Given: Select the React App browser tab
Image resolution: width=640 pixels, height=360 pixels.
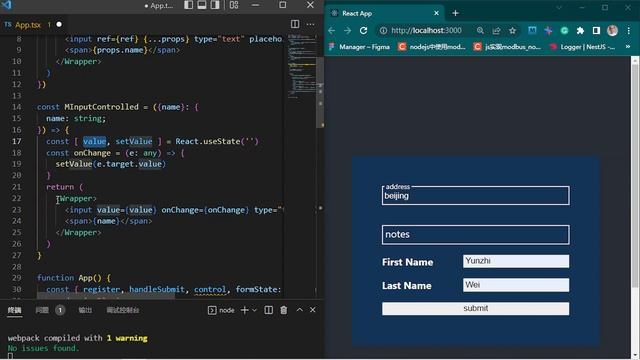Looking at the screenshot, I should [384, 13].
